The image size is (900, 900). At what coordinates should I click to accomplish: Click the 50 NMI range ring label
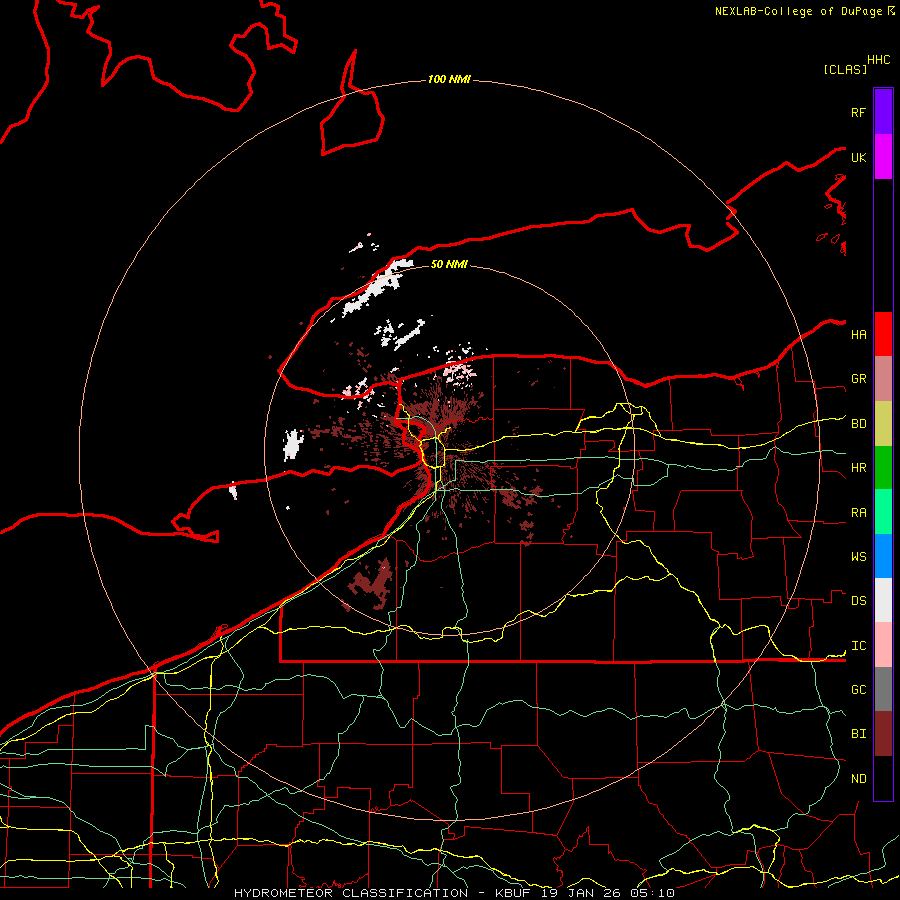point(449,264)
